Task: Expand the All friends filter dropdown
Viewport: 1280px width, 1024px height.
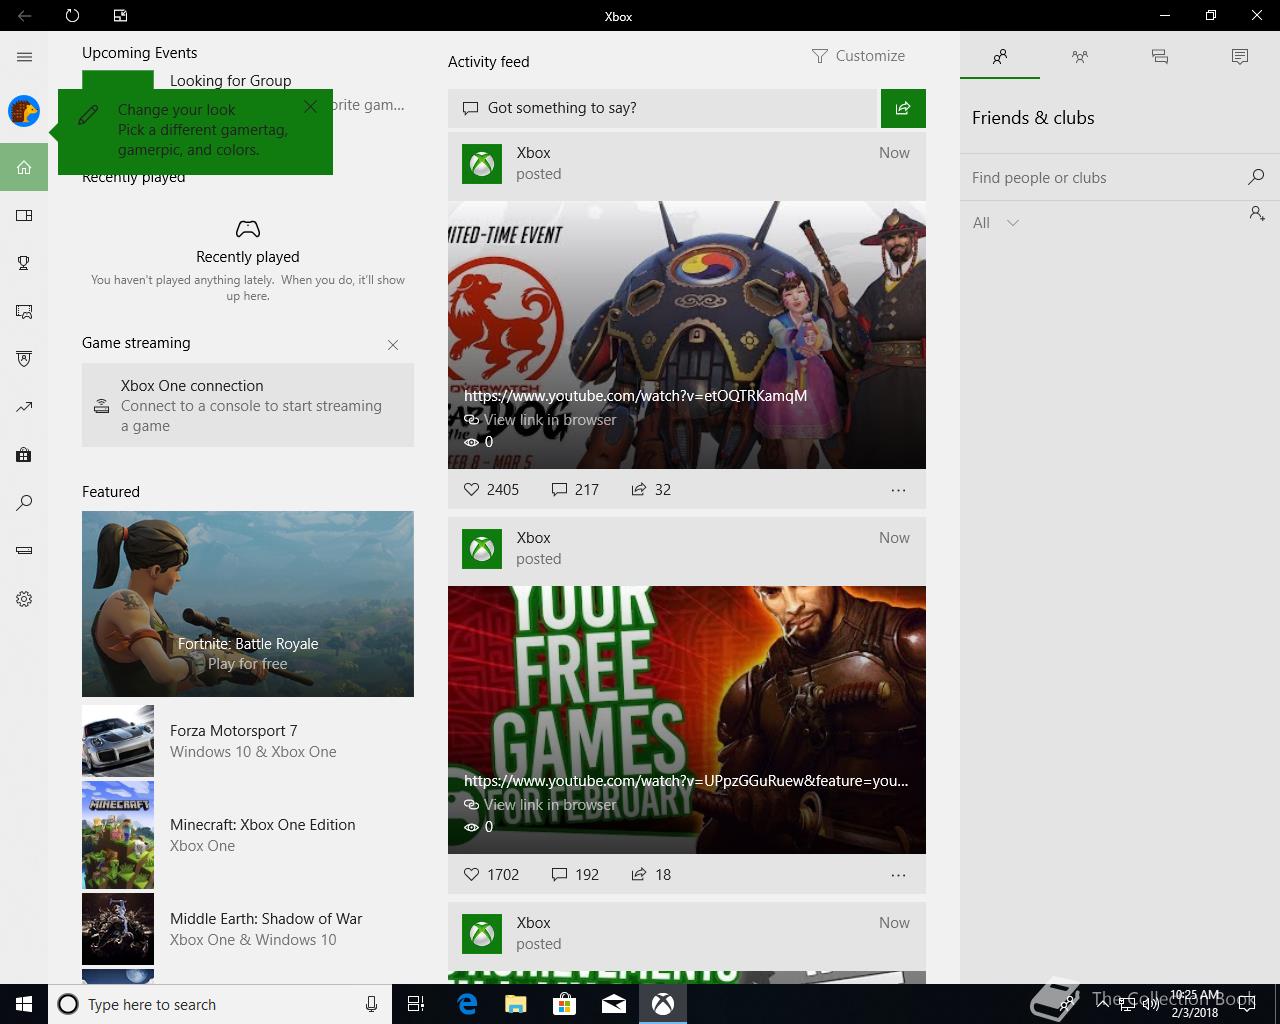Action: (x=996, y=223)
